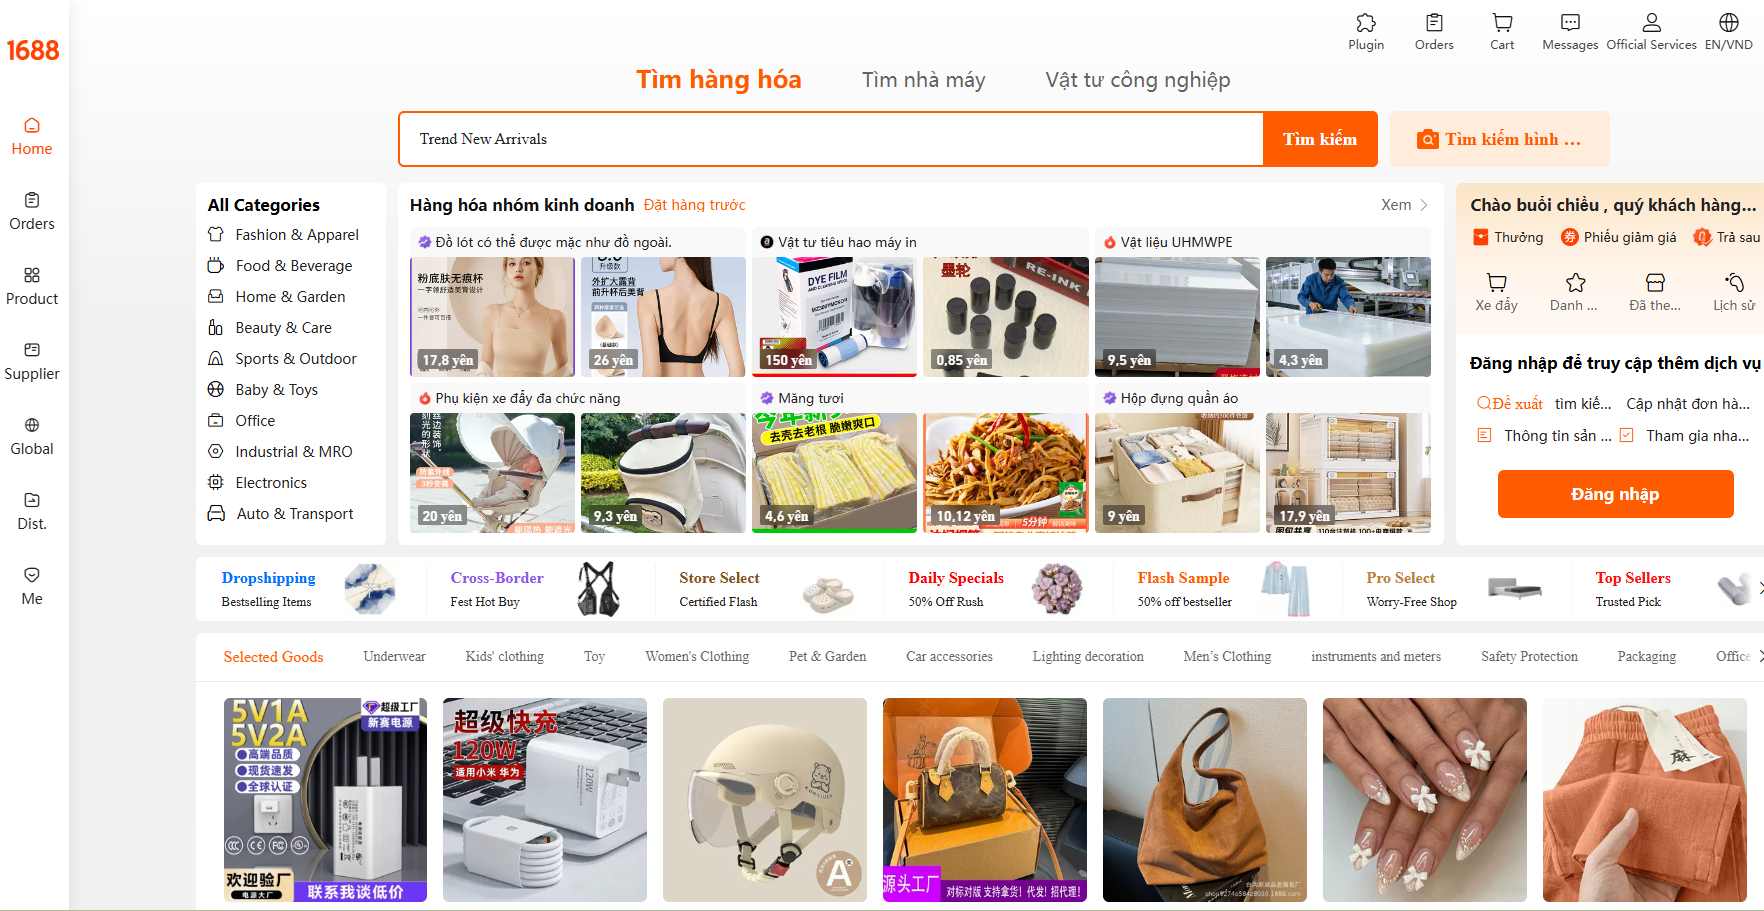Screen dimensions: 1764x911
Task: Switch to Tìm nhà máy tab
Action: pyautogui.click(x=923, y=80)
